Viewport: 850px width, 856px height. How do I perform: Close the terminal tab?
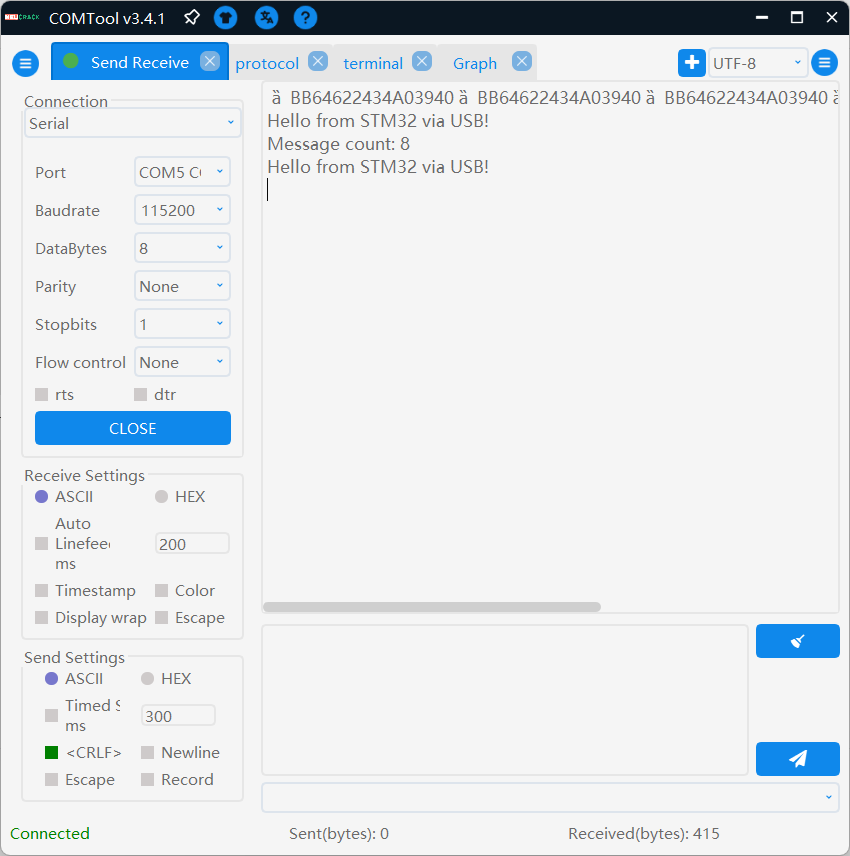(421, 61)
